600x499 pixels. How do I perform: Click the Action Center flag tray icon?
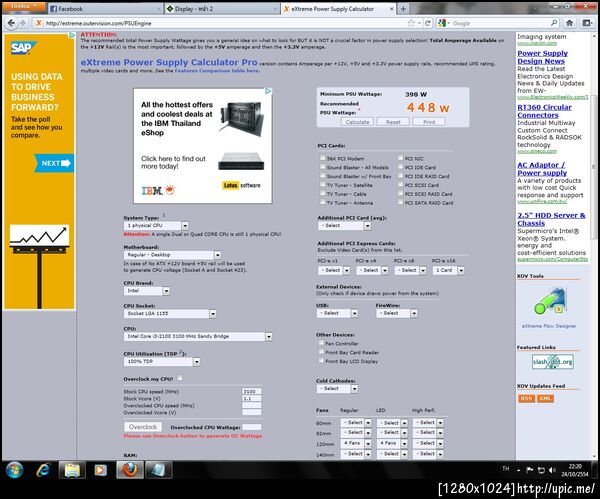point(530,470)
